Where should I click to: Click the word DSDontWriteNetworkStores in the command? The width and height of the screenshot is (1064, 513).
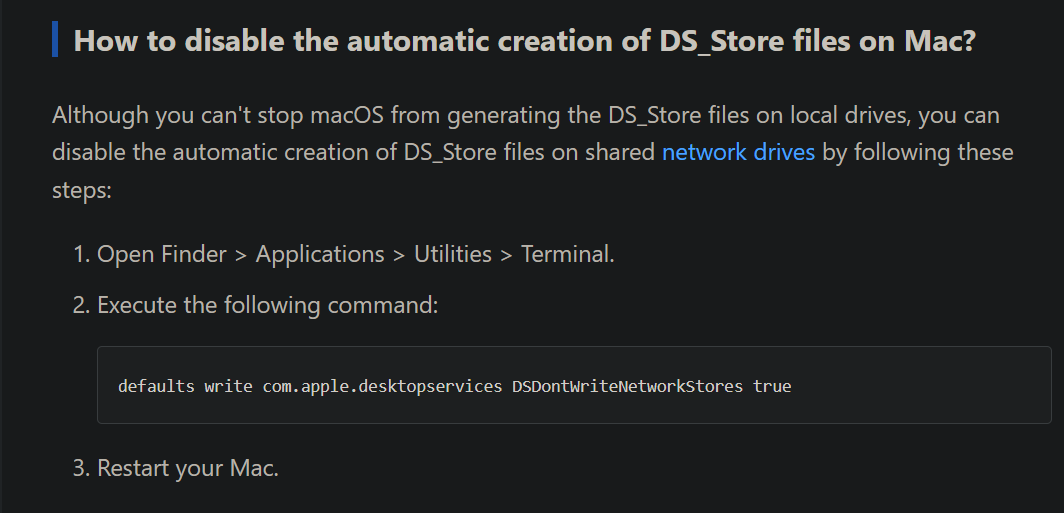pyautogui.click(x=628, y=386)
